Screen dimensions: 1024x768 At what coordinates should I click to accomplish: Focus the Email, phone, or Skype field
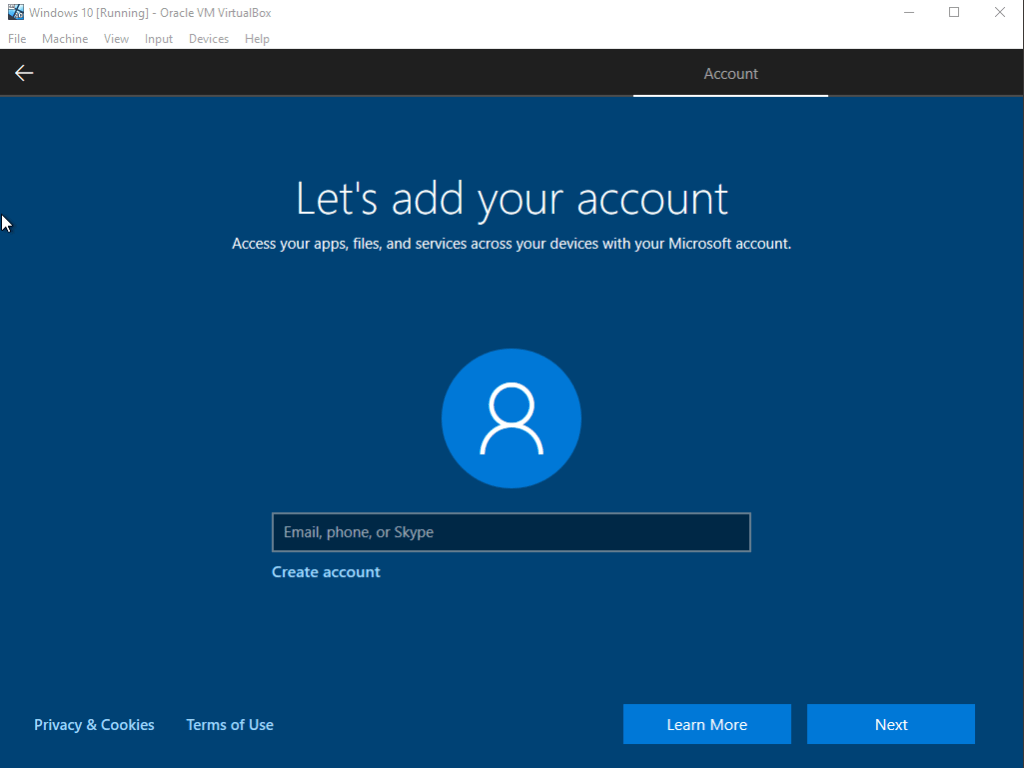tap(511, 532)
